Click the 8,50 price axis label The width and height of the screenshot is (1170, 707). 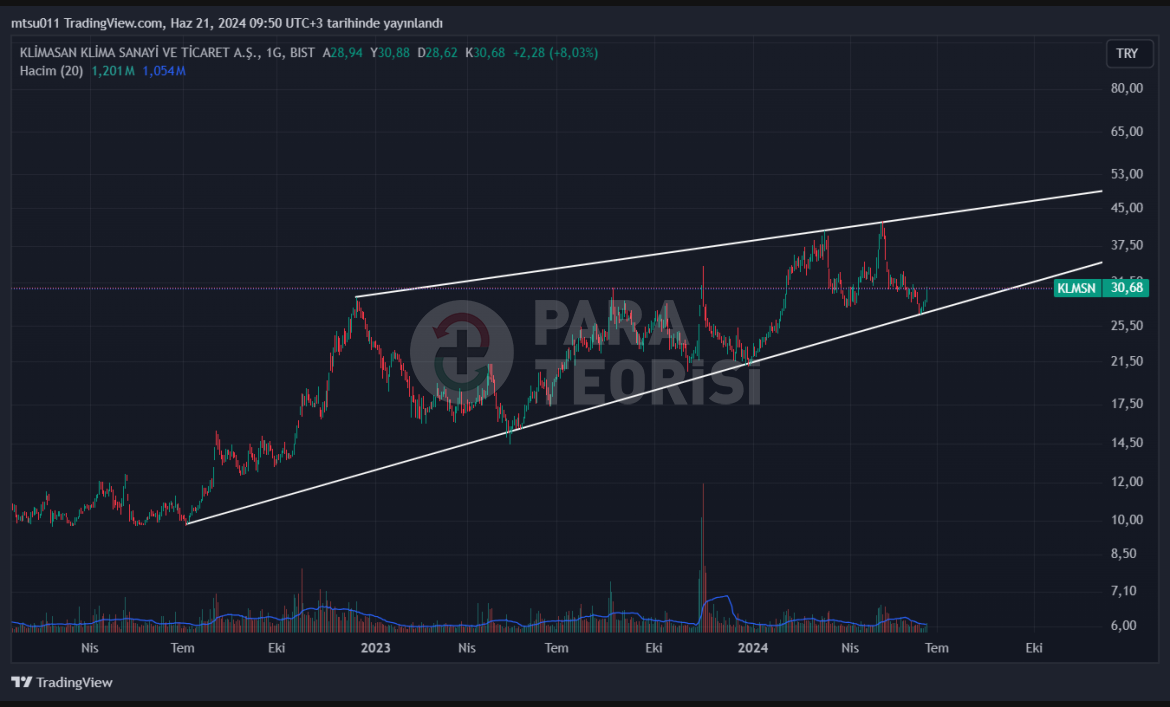click(1124, 553)
